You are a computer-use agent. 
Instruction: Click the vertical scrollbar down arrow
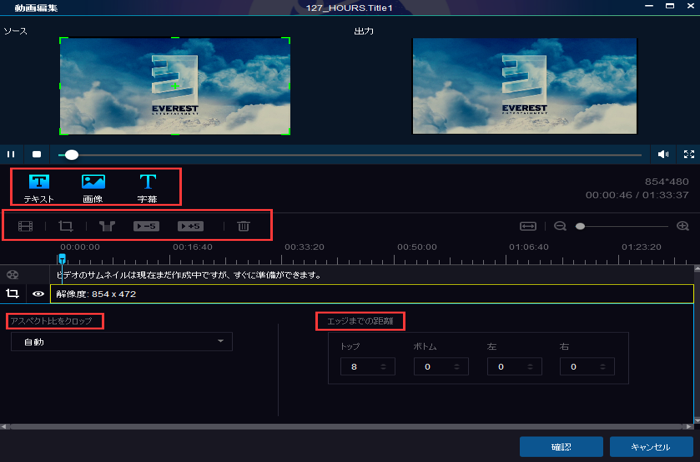(x=697, y=420)
